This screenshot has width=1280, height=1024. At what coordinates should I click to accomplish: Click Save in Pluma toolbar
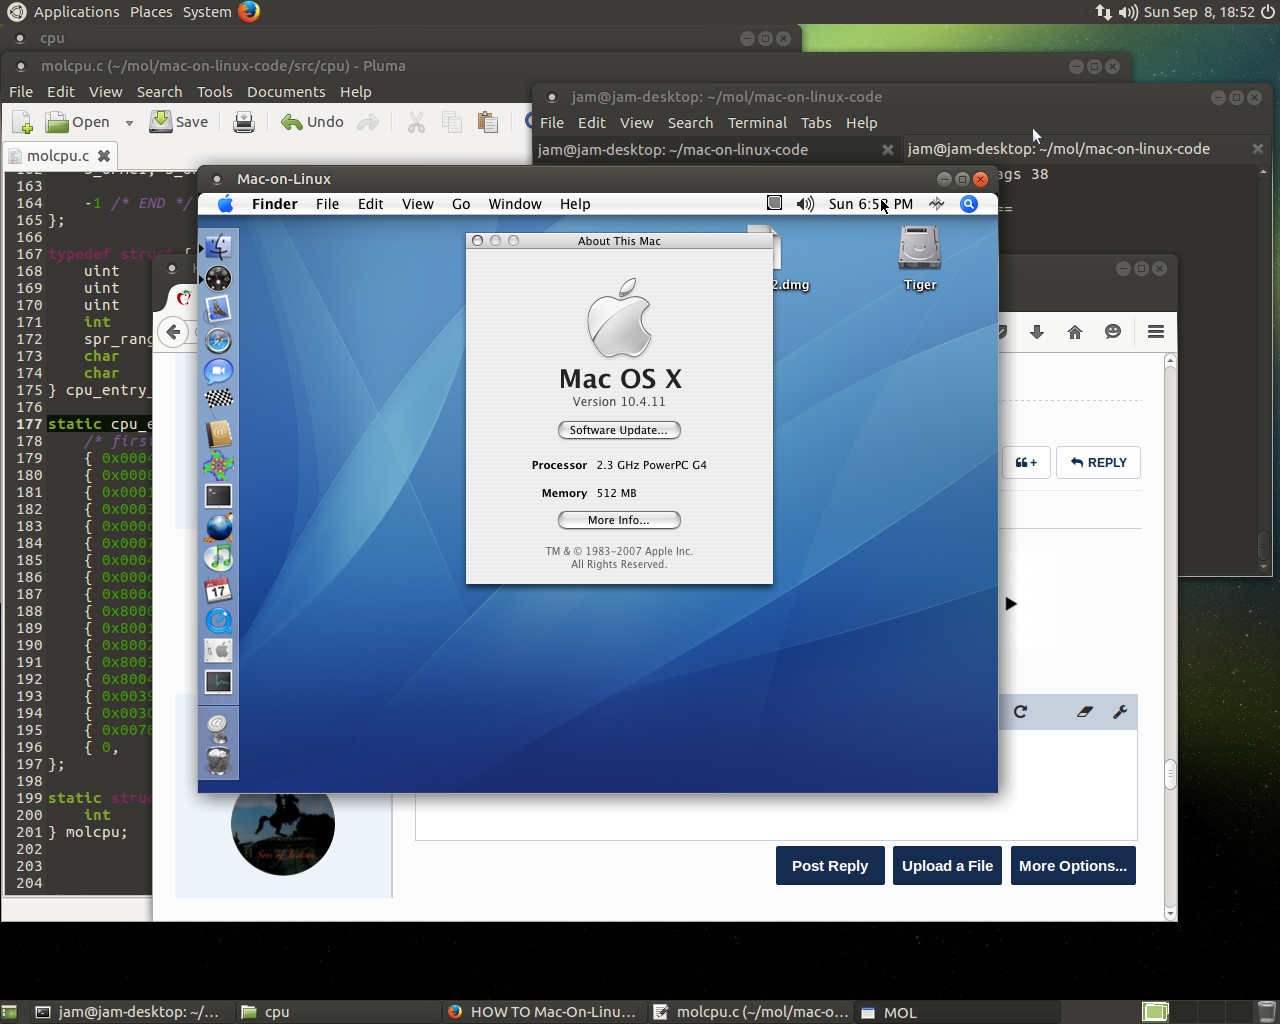(x=179, y=122)
